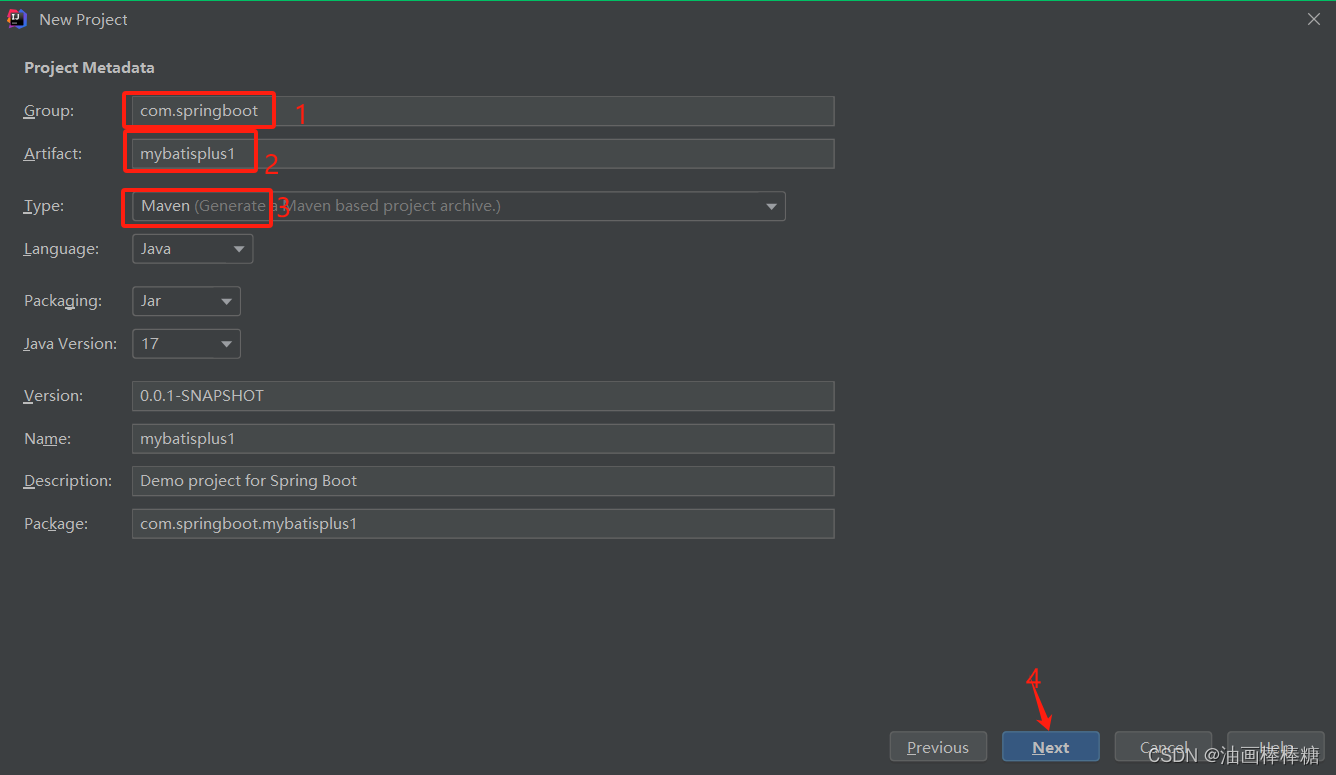Click the dropdown arrow beside Java Version 17
The height and width of the screenshot is (775, 1336).
point(226,343)
